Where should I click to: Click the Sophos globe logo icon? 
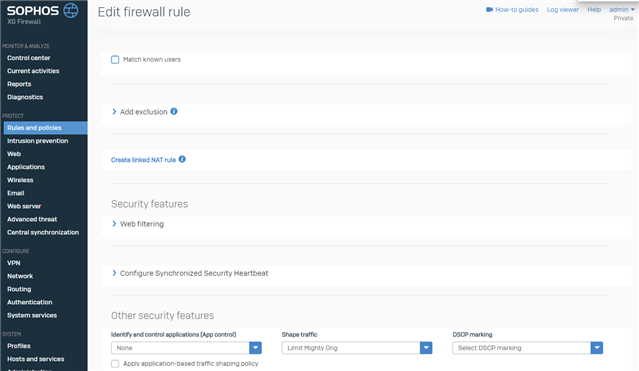click(x=71, y=11)
